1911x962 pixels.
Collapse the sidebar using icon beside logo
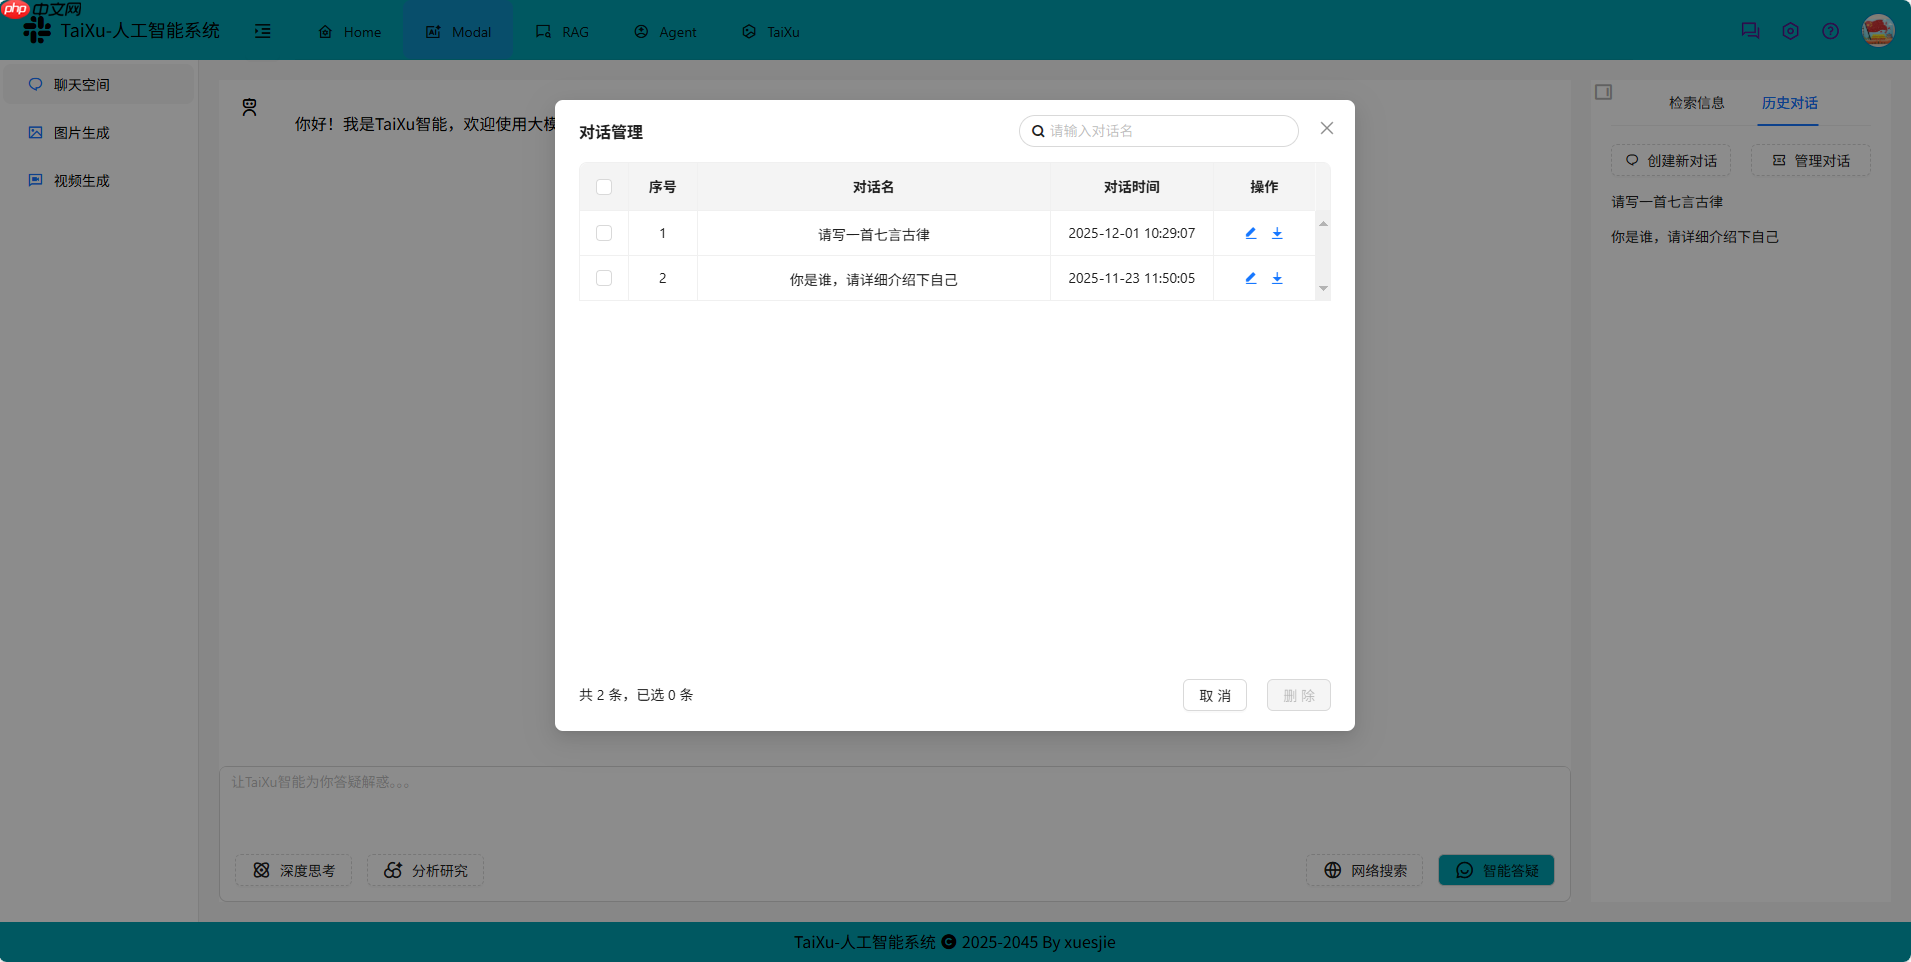coord(263,31)
